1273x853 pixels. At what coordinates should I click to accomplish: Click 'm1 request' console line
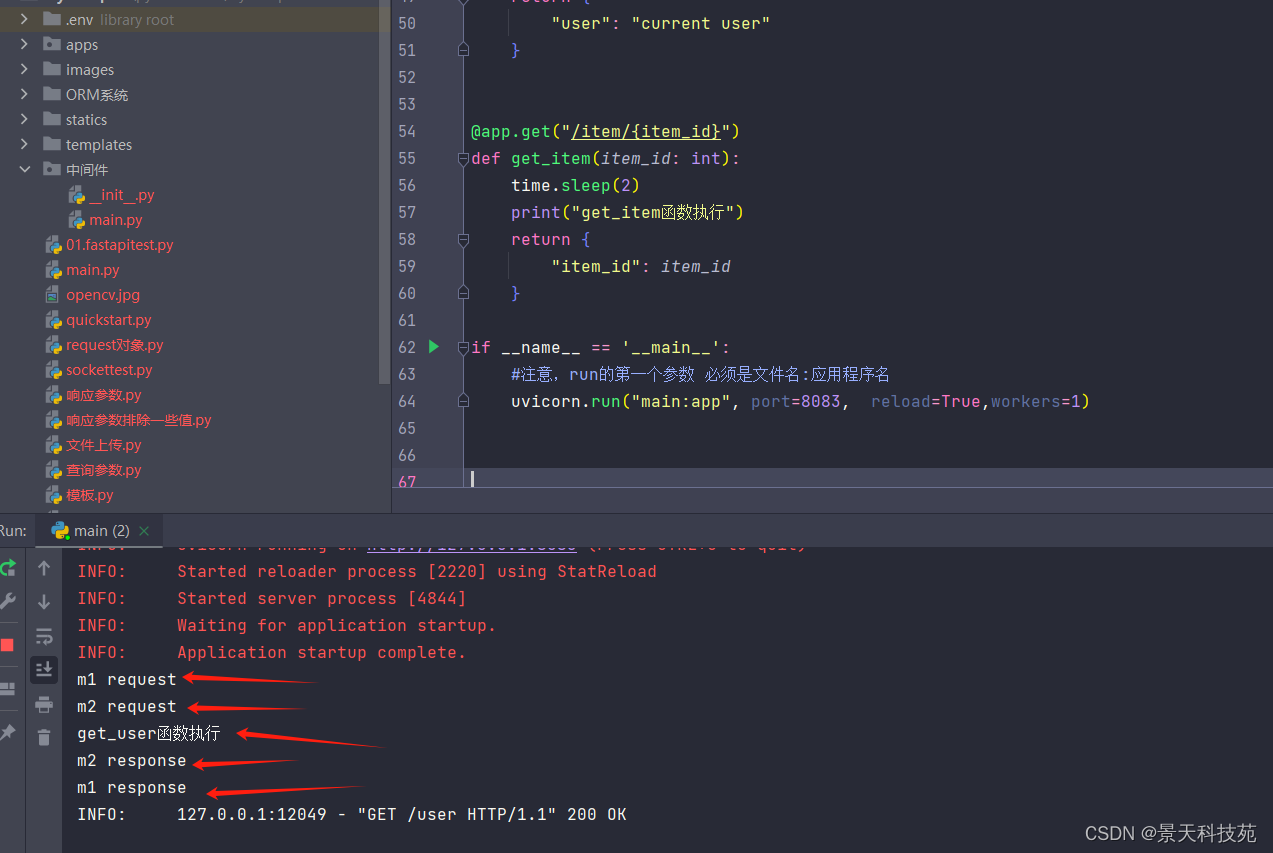click(x=127, y=679)
